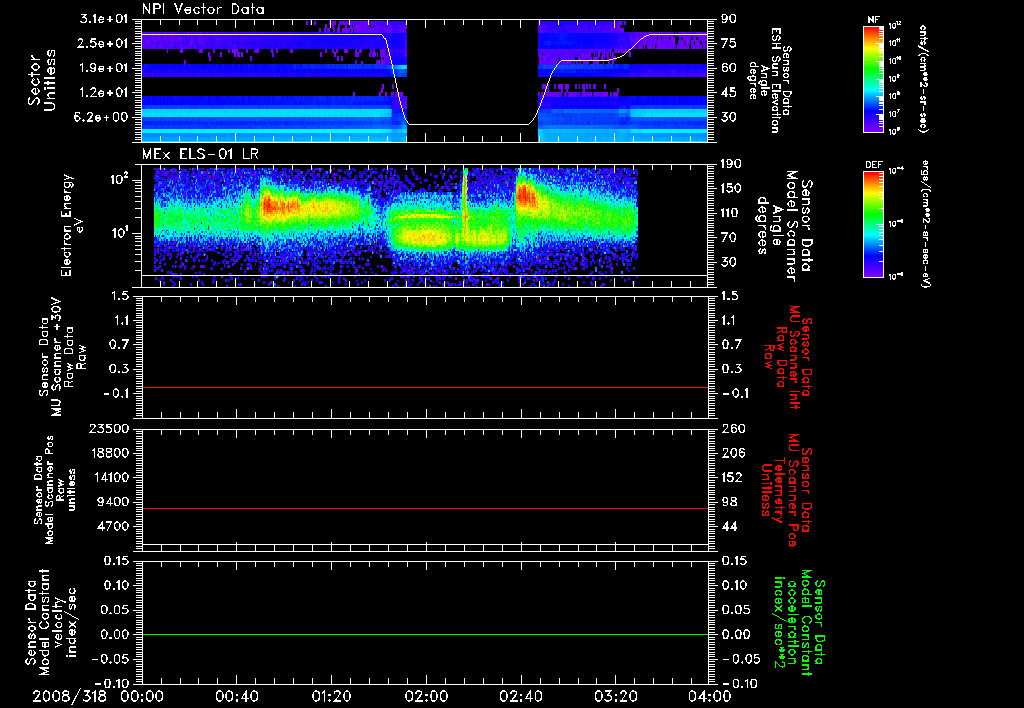The height and width of the screenshot is (708, 1024).
Task: Click the '70' scanner angle axis value
Action: click(x=728, y=238)
